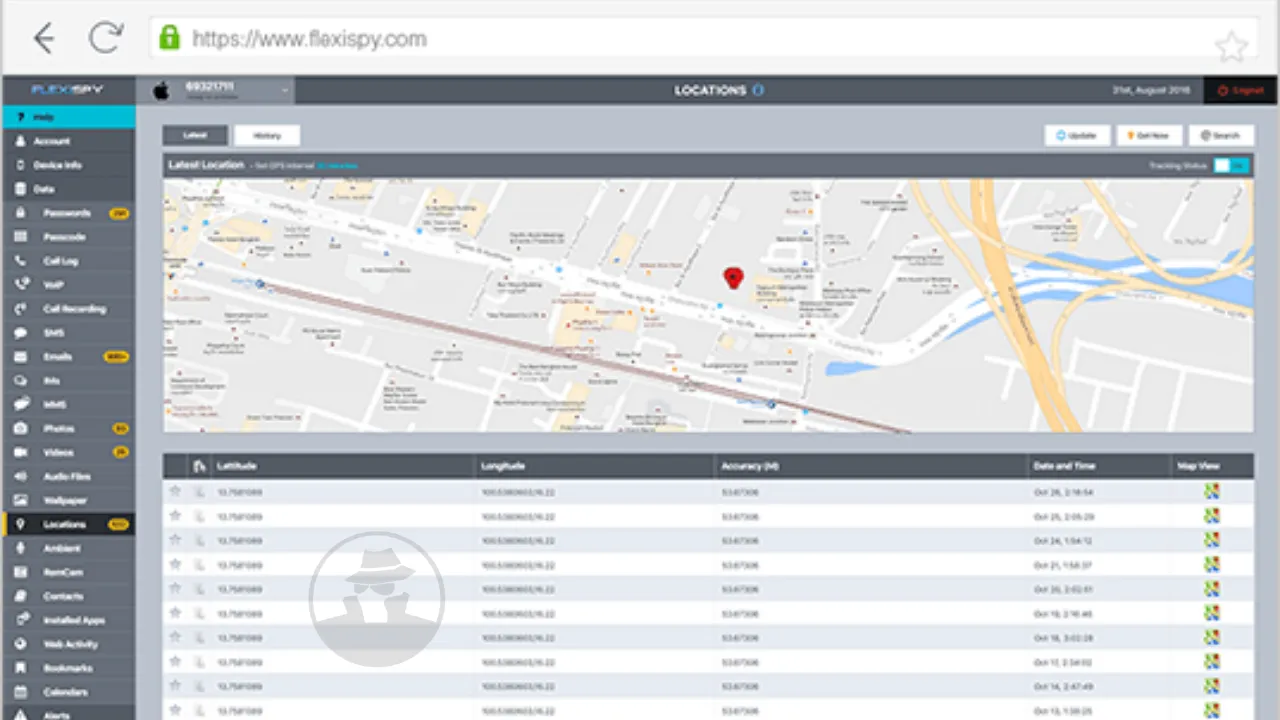The image size is (1280, 720).
Task: Click the MMS icon
Action: (x=21, y=405)
